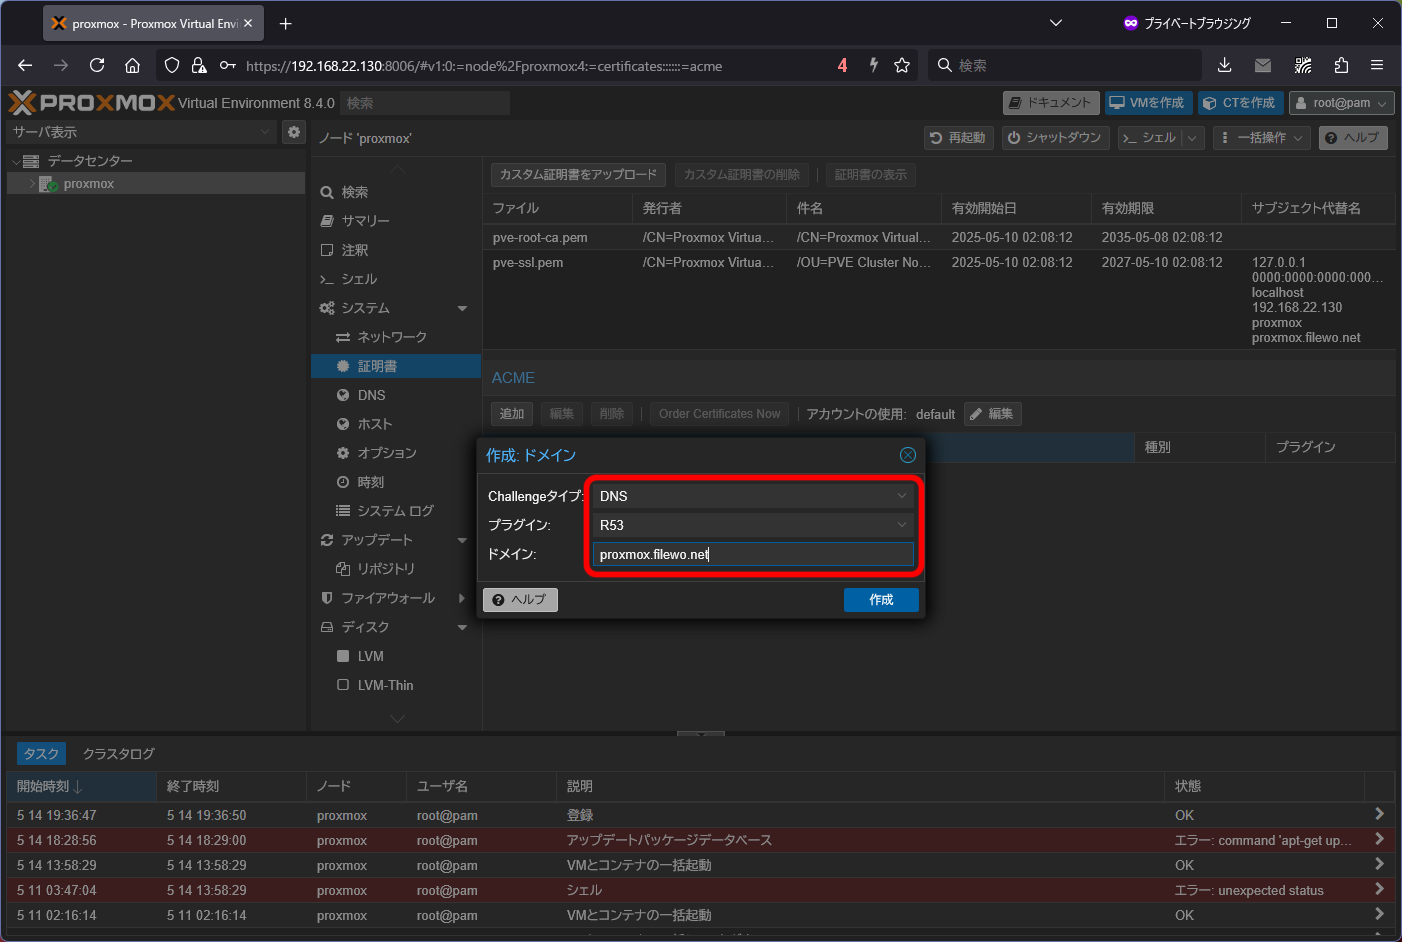Open Firefox hamburger menu

pos(1377,65)
